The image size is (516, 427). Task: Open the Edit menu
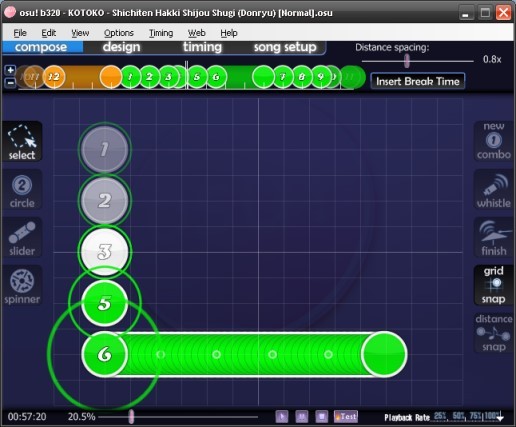click(49, 33)
